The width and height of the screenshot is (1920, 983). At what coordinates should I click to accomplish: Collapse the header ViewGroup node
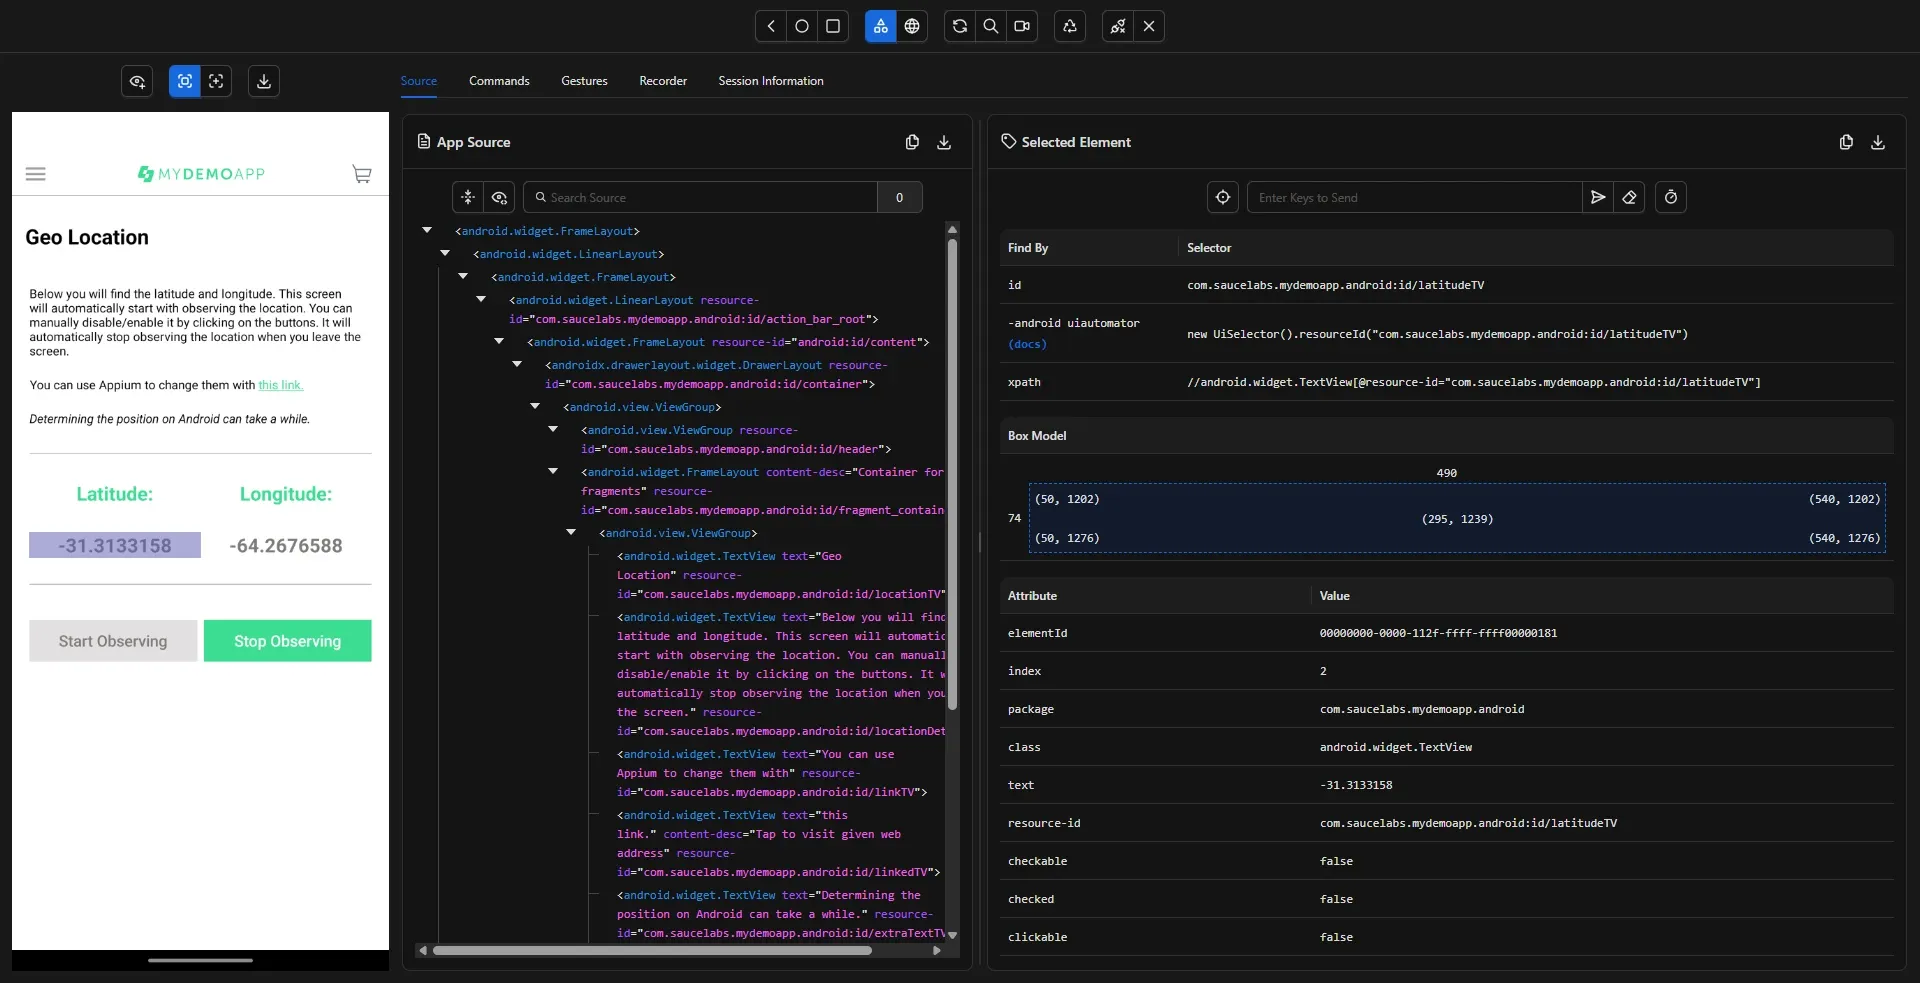click(553, 430)
